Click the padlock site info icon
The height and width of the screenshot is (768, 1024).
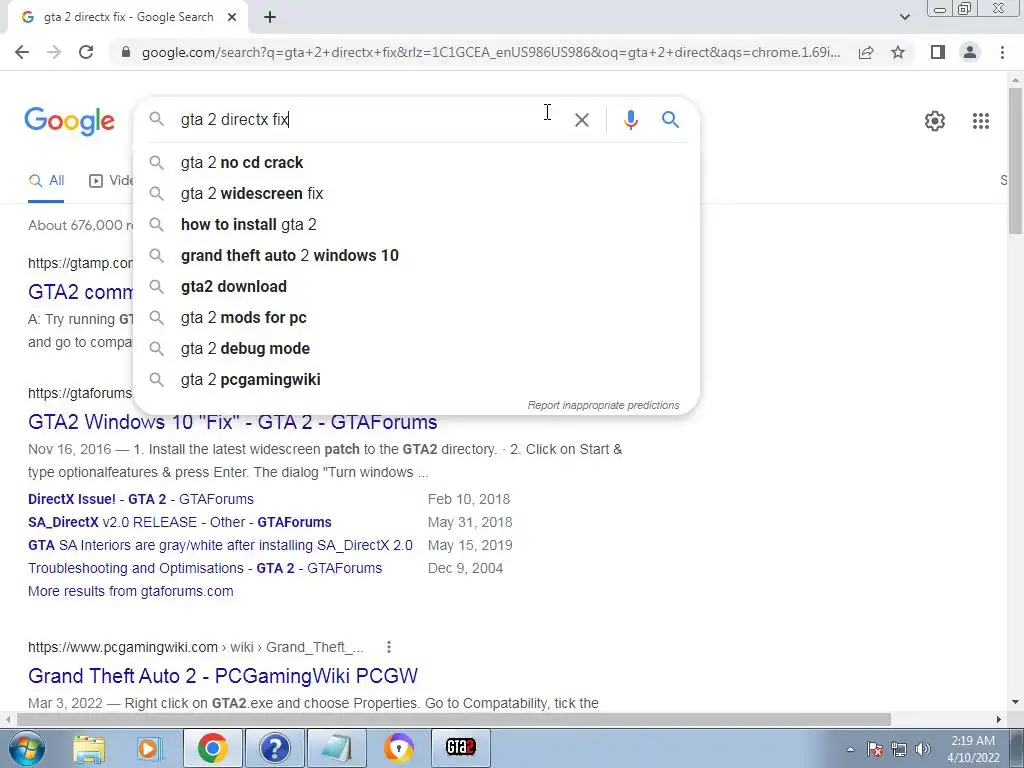(x=125, y=52)
